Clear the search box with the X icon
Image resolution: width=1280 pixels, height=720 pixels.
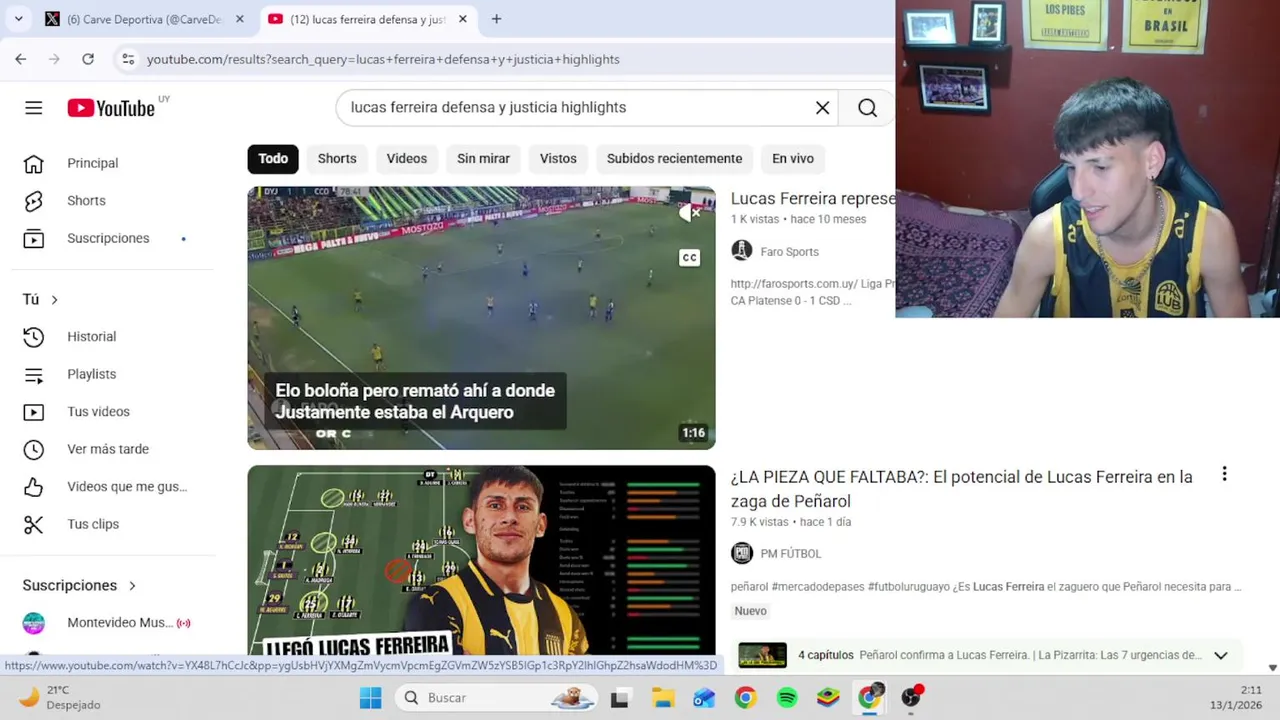click(x=822, y=108)
